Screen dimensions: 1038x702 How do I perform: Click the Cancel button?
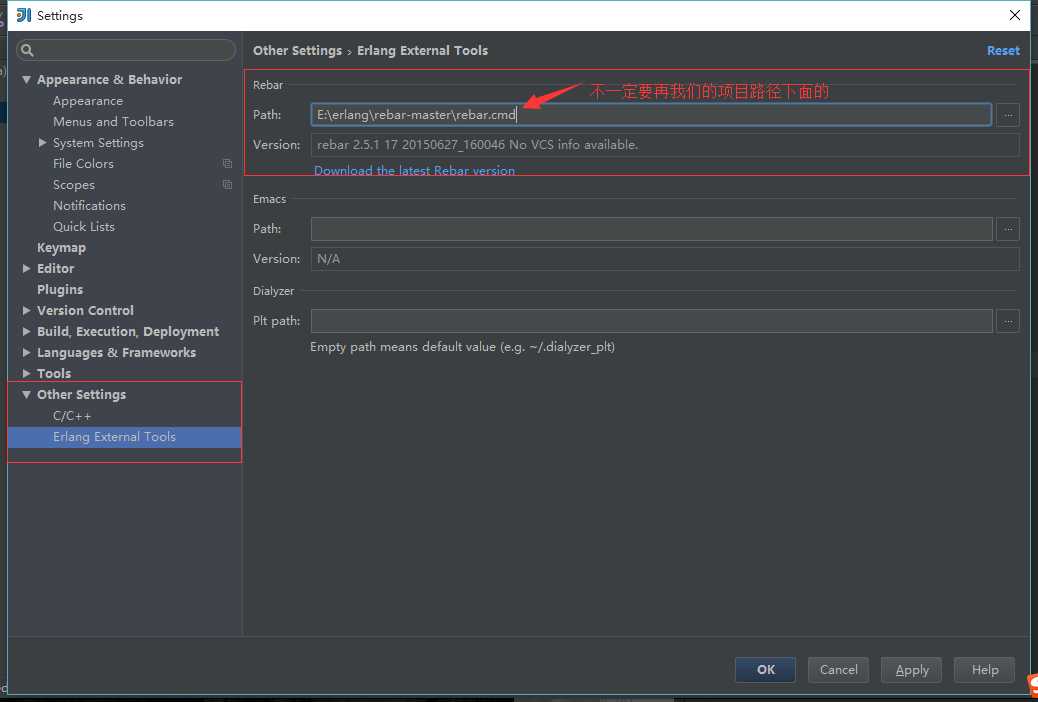[838, 670]
